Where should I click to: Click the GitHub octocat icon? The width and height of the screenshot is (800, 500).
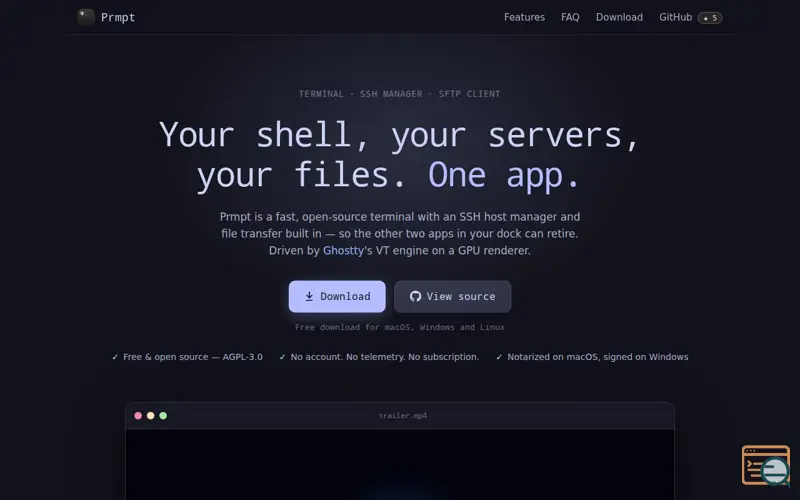tap(415, 296)
